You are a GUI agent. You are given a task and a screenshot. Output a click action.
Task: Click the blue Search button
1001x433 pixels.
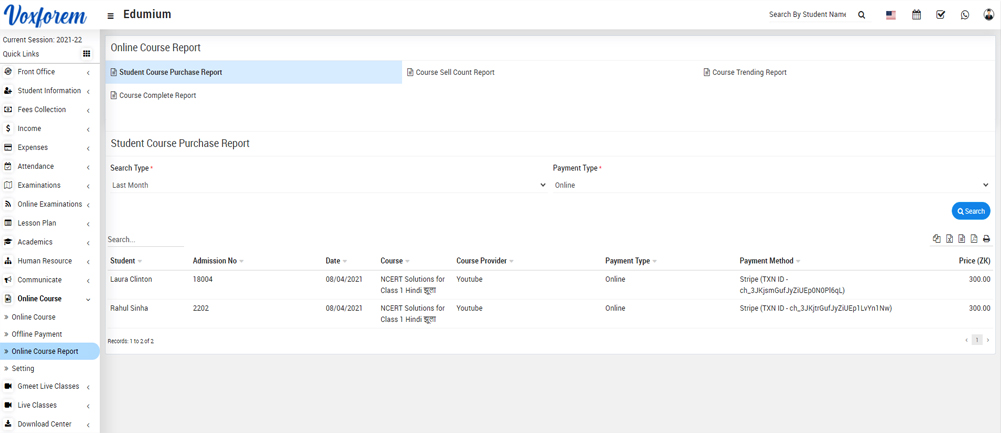(970, 211)
